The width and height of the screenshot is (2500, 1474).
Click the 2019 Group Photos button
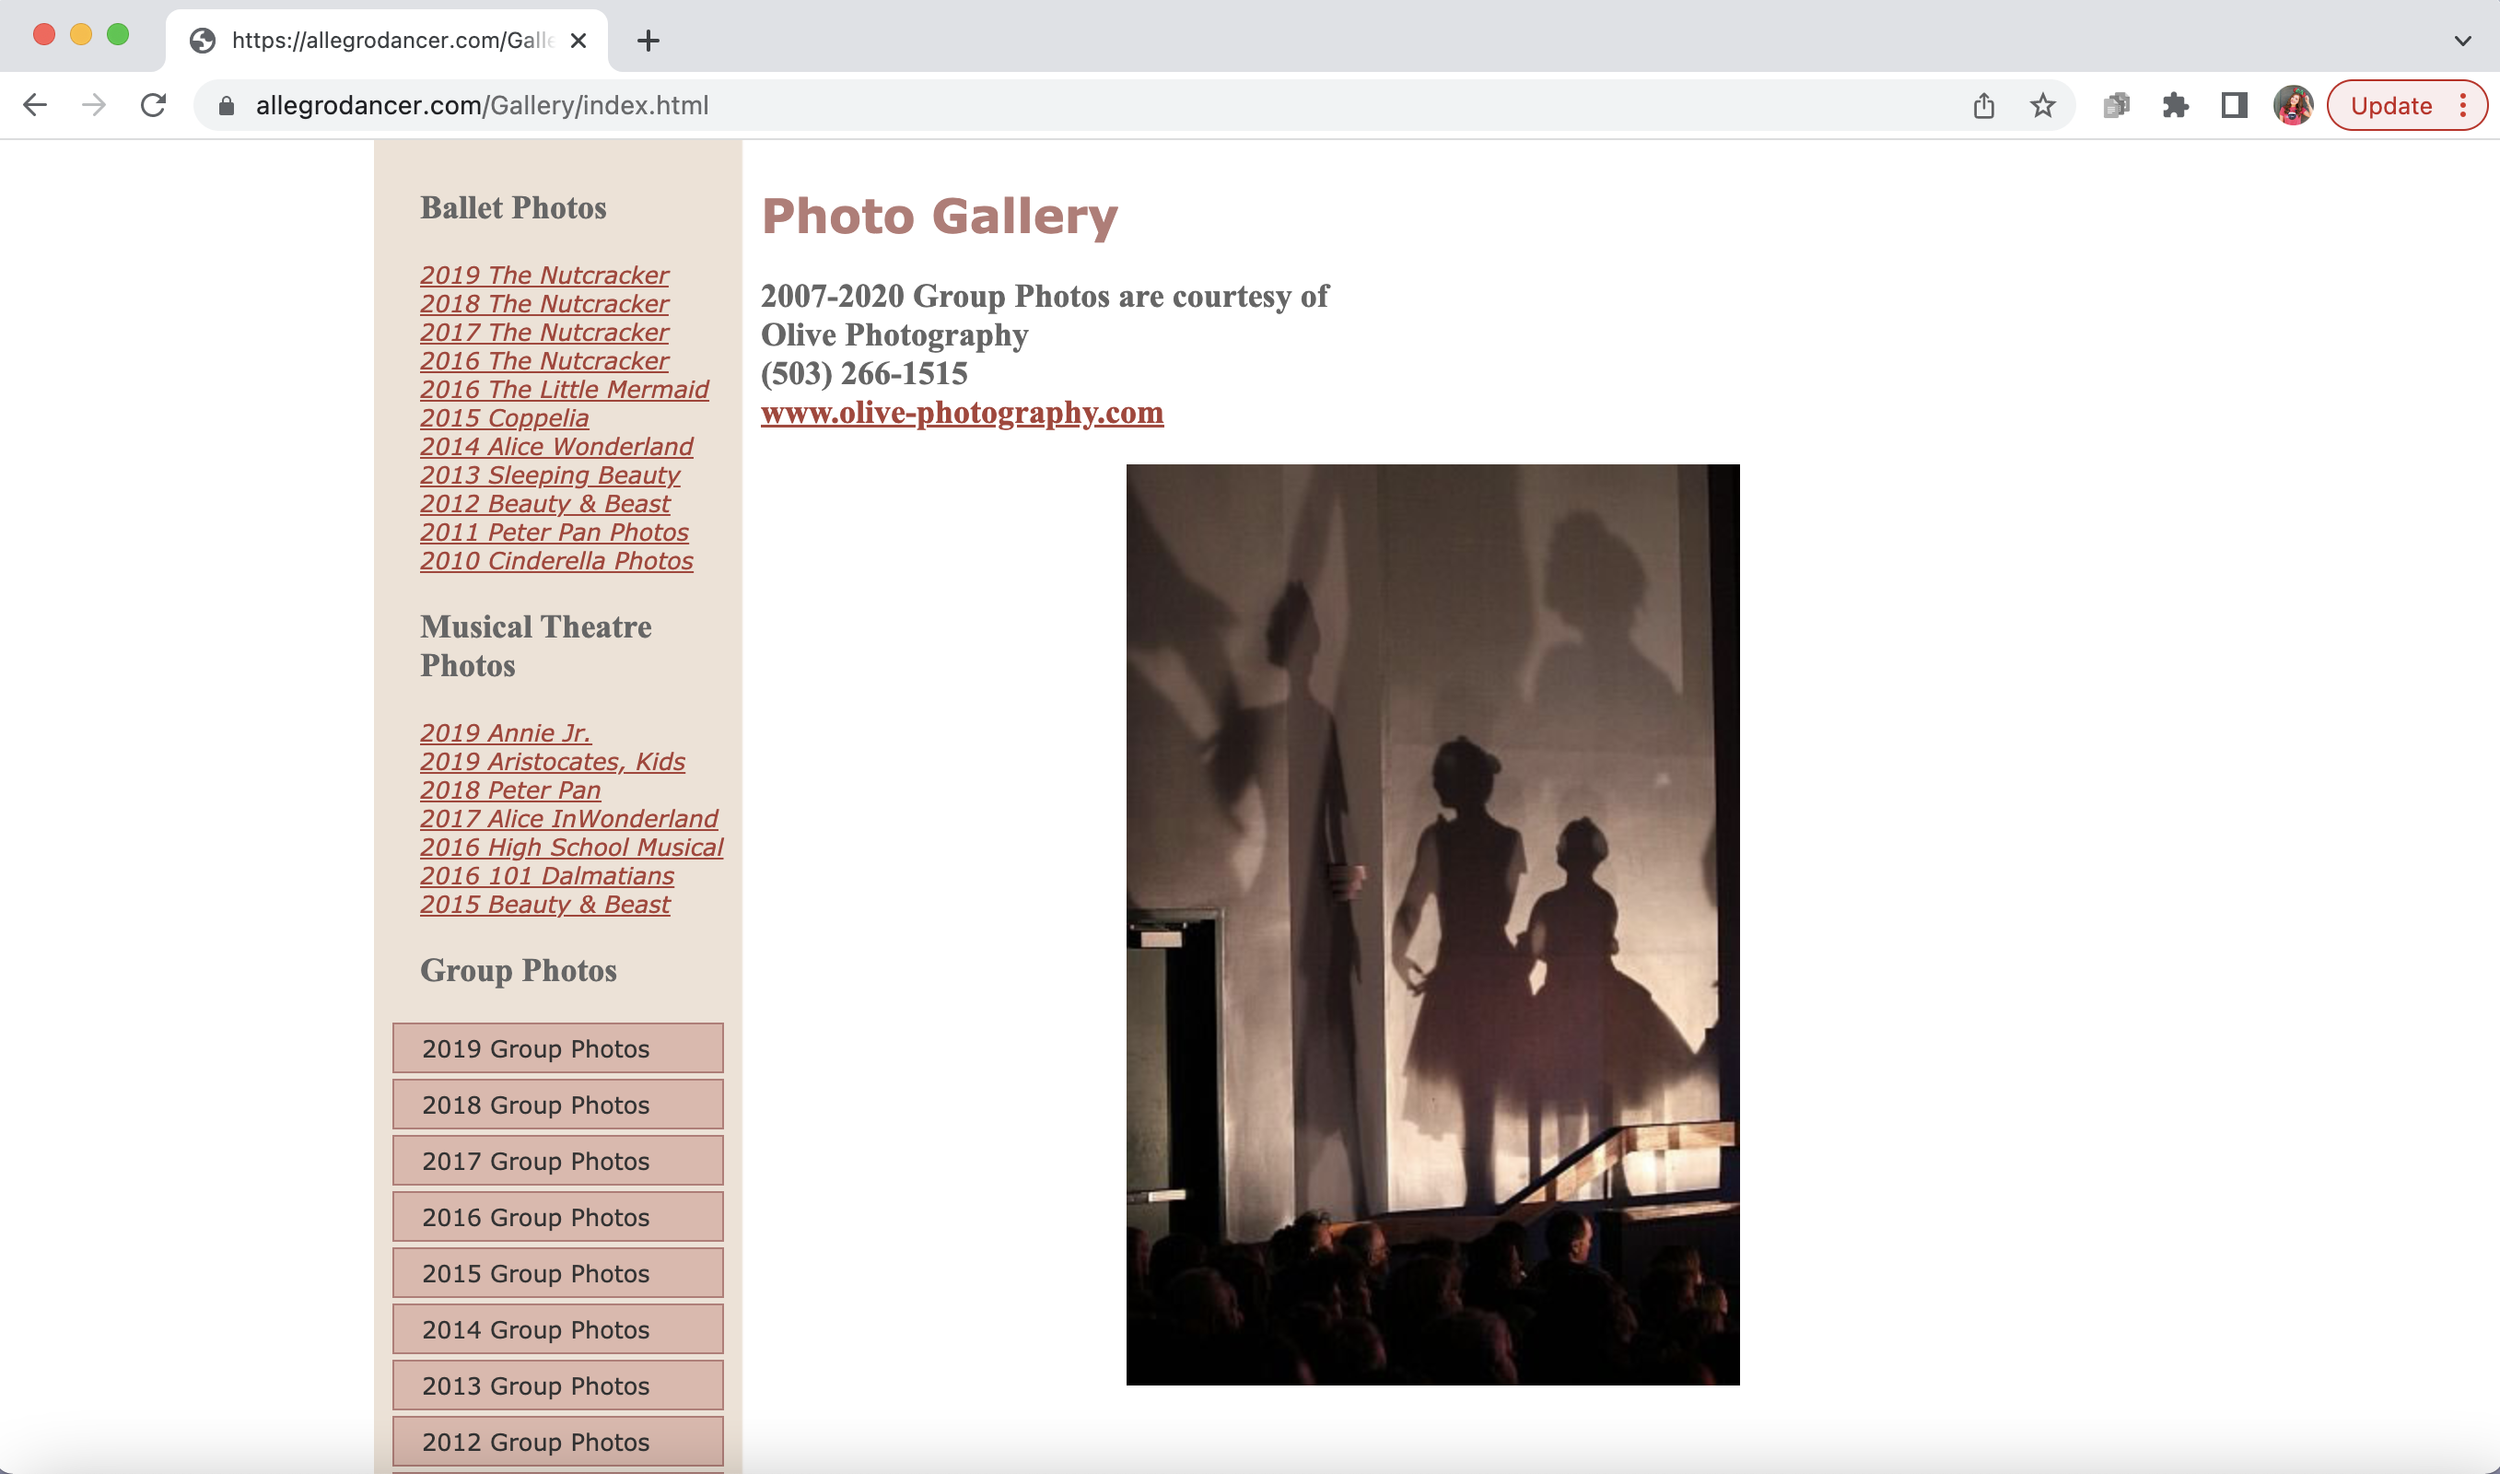pos(557,1048)
